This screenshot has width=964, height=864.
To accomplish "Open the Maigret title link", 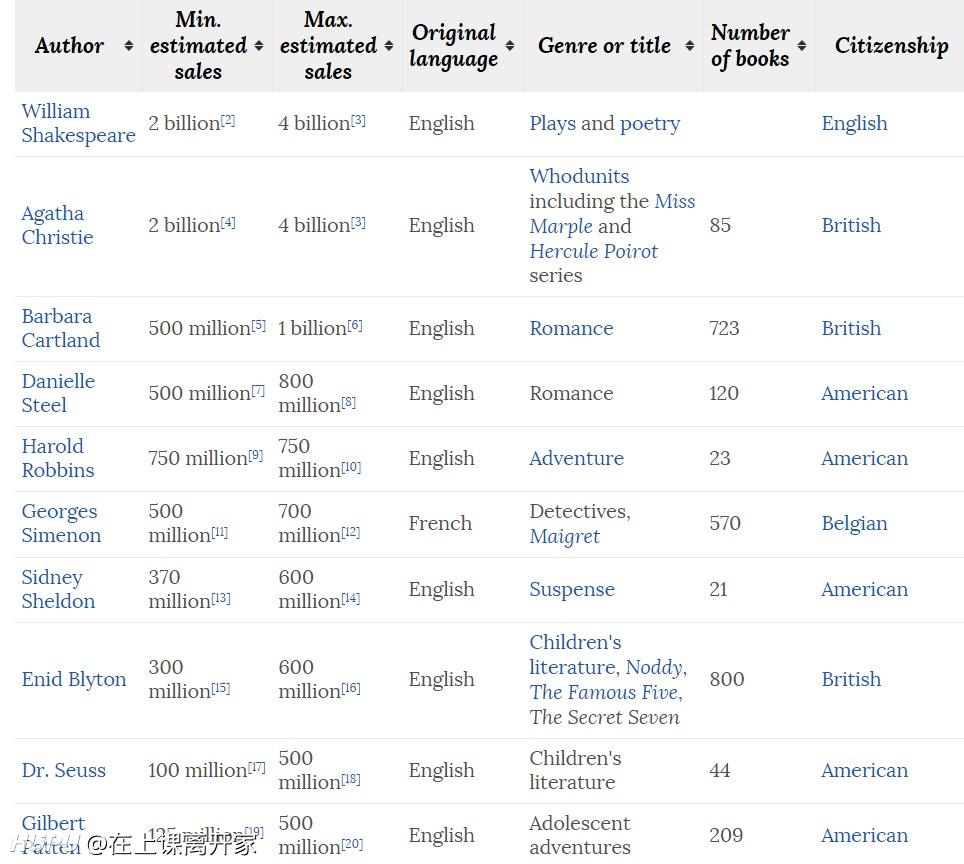I will [564, 536].
